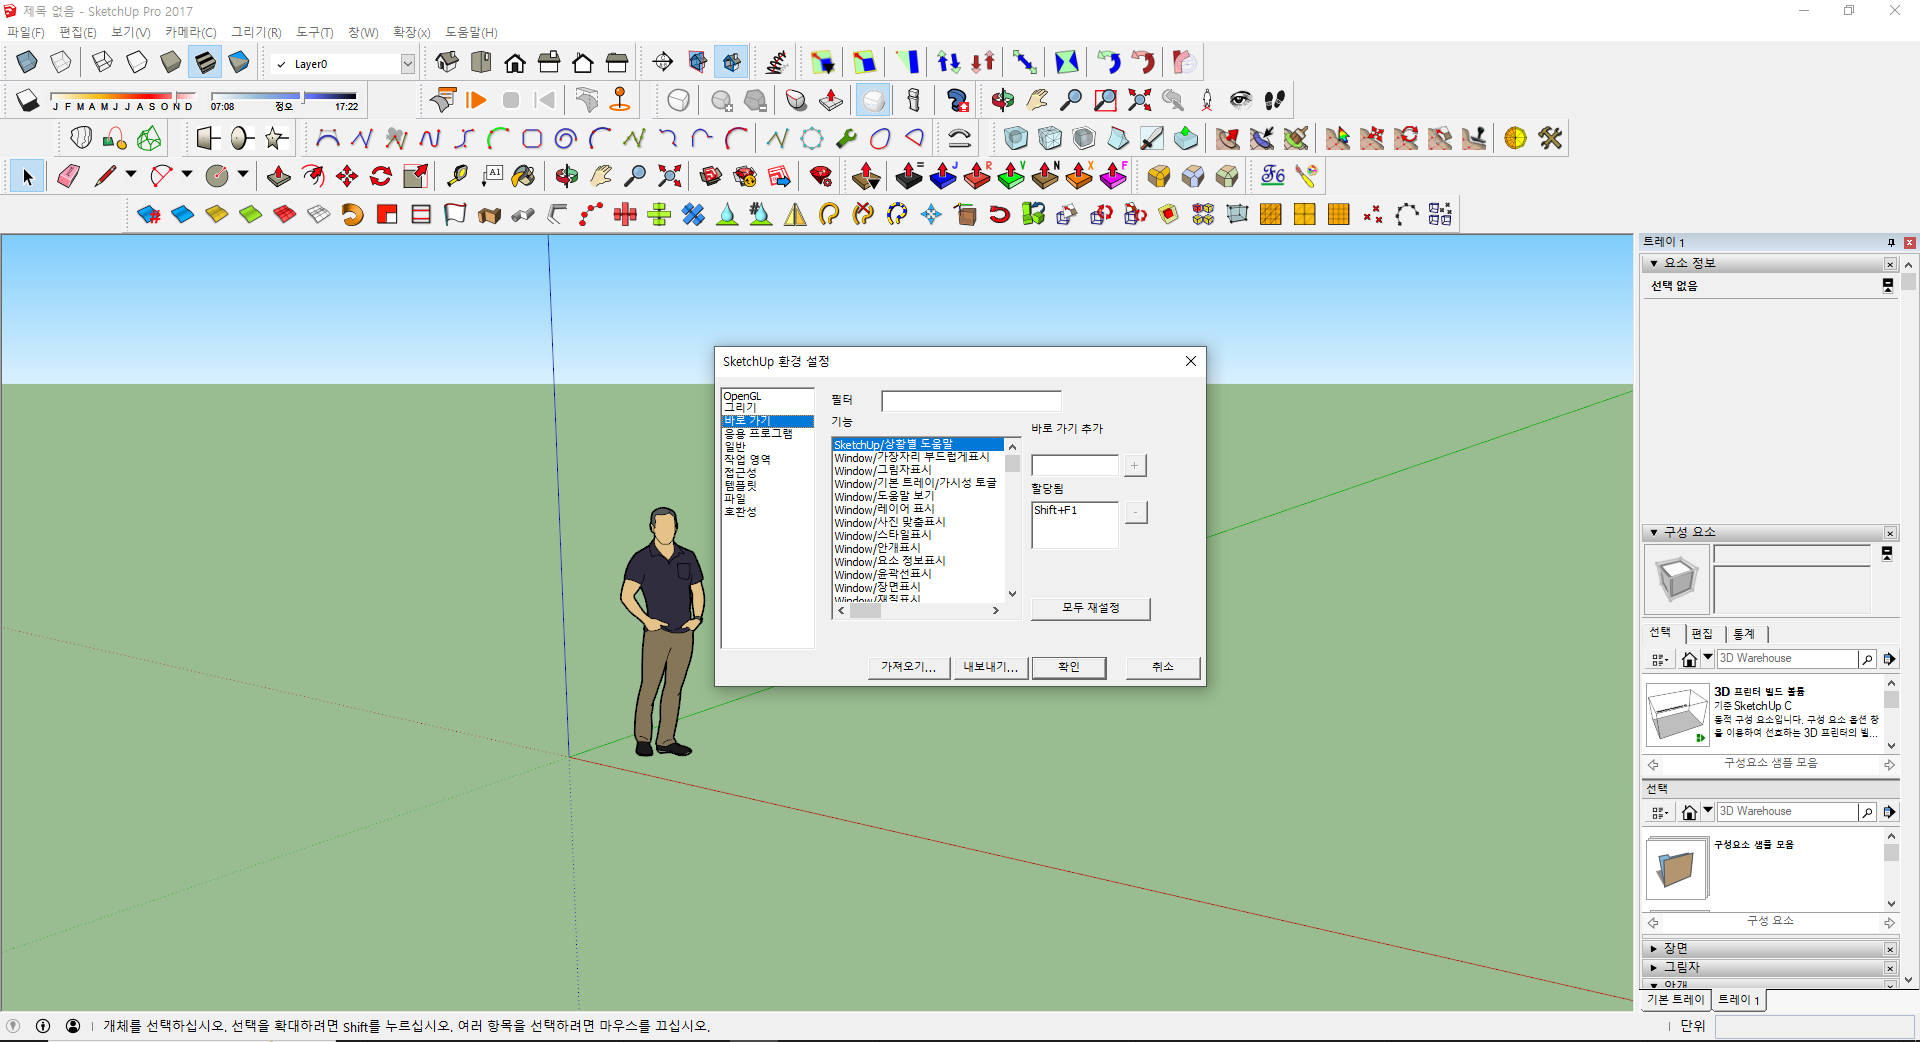This screenshot has width=1920, height=1042.
Task: Open the Arc tool dropdown arrow
Action: [186, 175]
